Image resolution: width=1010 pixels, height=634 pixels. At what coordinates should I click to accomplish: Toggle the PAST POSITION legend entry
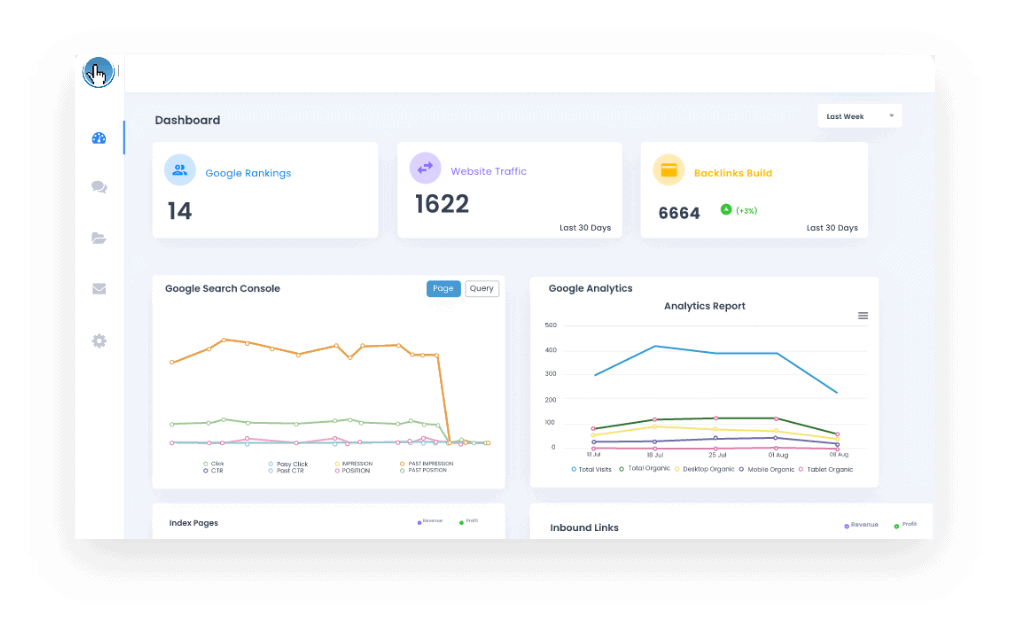pos(424,470)
